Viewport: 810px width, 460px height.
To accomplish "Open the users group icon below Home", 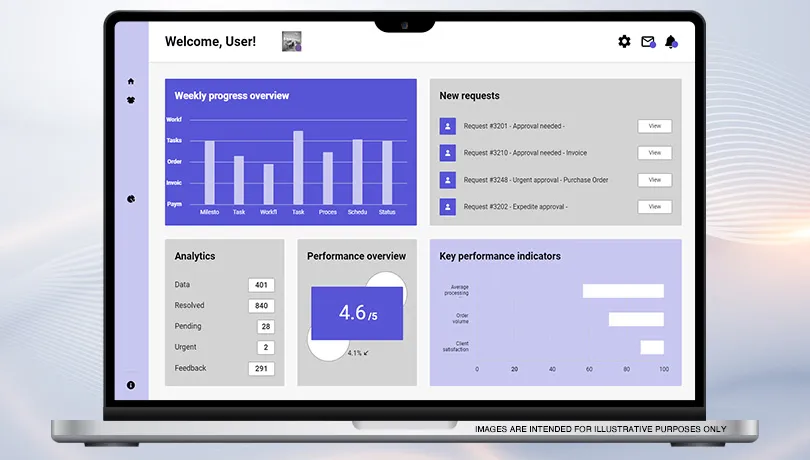I will [x=131, y=100].
